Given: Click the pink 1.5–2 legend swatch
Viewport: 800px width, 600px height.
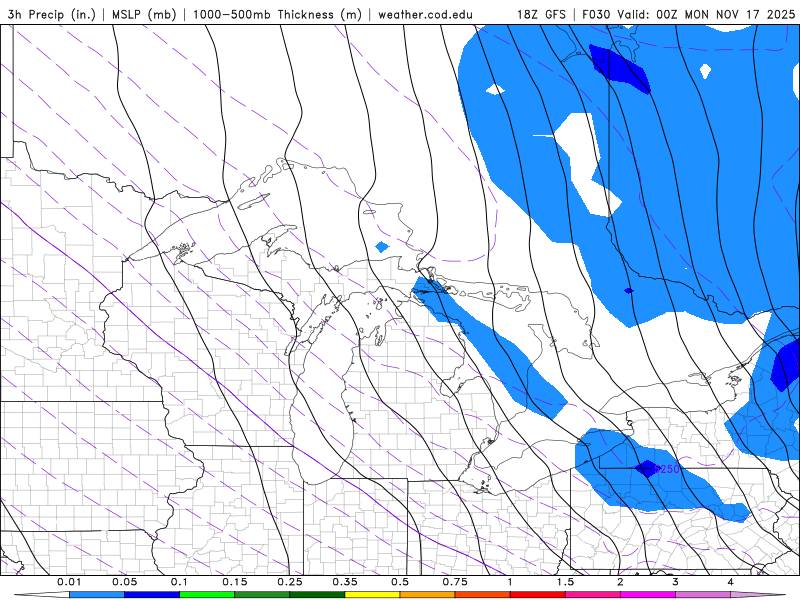Looking at the screenshot, I should (x=593, y=595).
